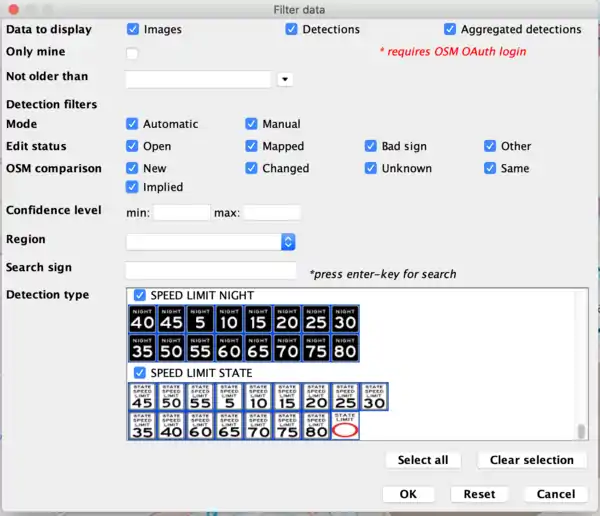Screen dimensions: 600x516
Task: Enable the Only mine checkbox
Action: click(132, 53)
